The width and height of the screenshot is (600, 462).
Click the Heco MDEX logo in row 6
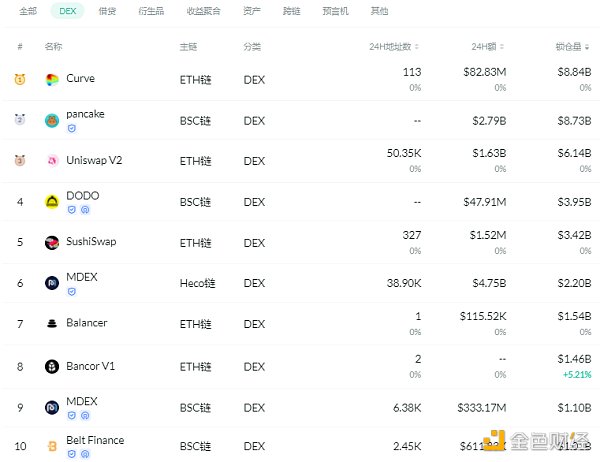pos(52,283)
